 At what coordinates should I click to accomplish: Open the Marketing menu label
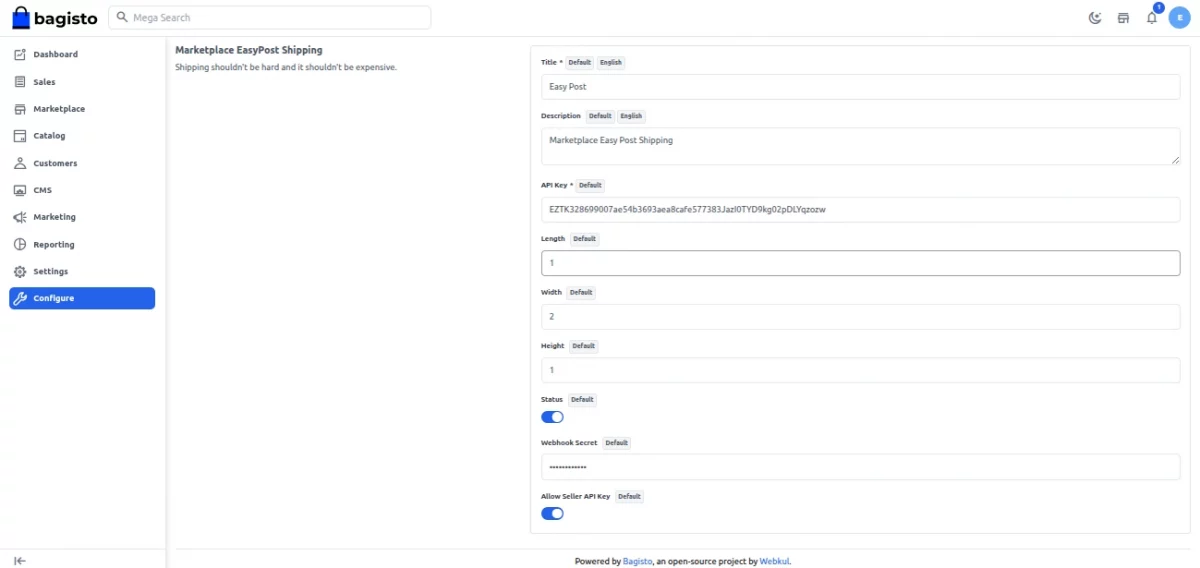[54, 217]
